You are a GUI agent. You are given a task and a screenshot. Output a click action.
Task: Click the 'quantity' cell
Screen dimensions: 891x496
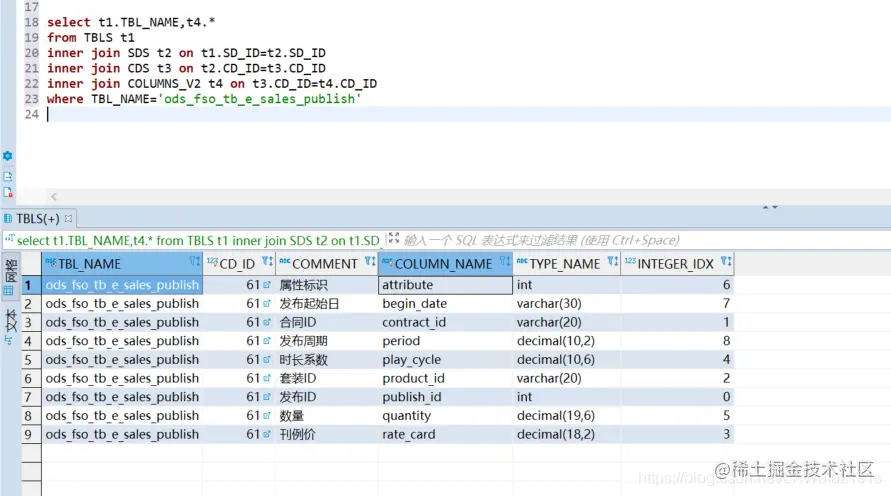pyautogui.click(x=446, y=415)
